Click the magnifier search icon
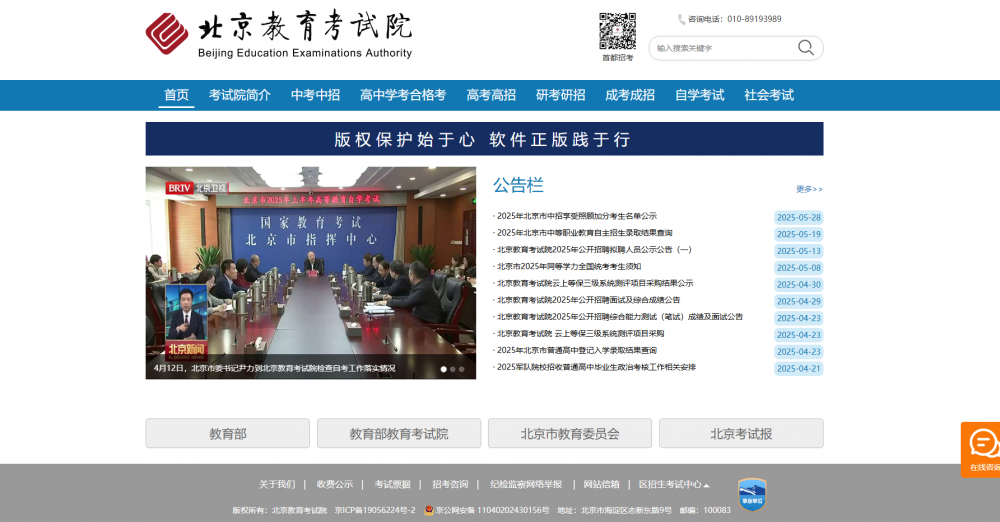Image resolution: width=1000 pixels, height=522 pixels. pyautogui.click(x=805, y=48)
